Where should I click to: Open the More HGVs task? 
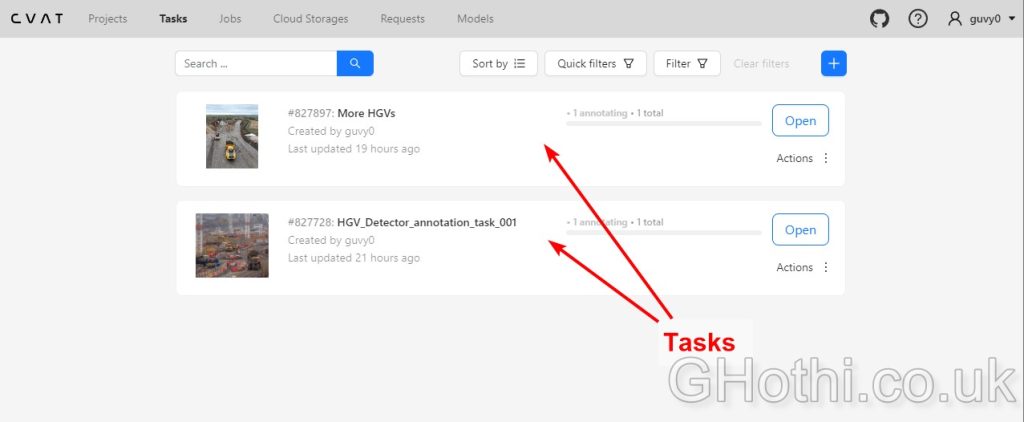(x=800, y=121)
